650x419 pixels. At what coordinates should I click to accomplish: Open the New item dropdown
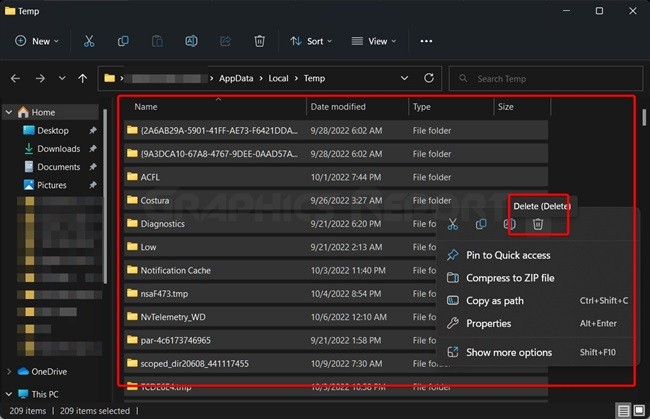[x=37, y=41]
